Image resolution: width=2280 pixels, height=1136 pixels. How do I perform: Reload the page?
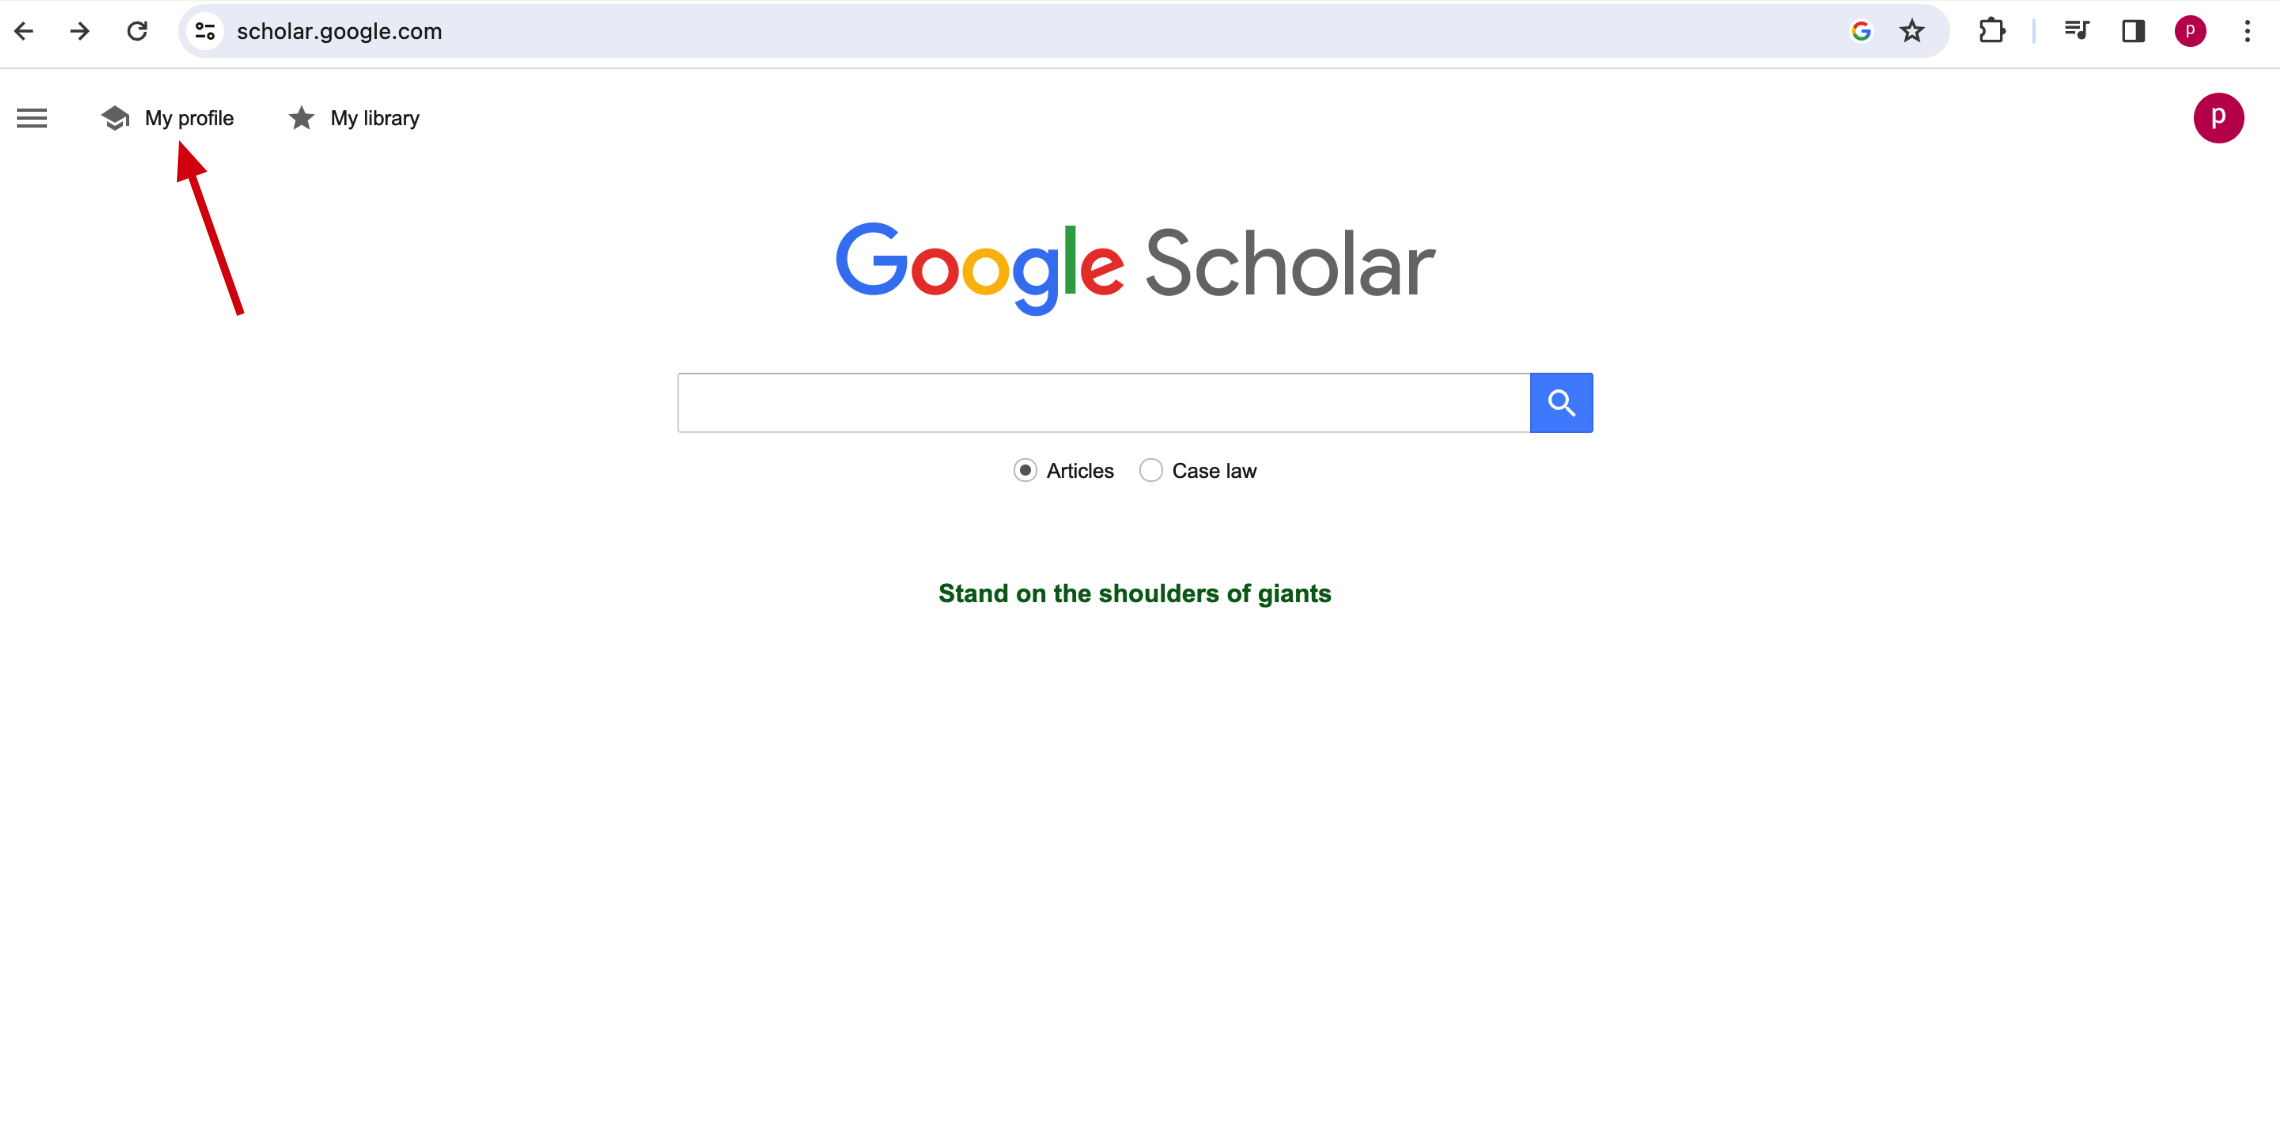pos(138,31)
